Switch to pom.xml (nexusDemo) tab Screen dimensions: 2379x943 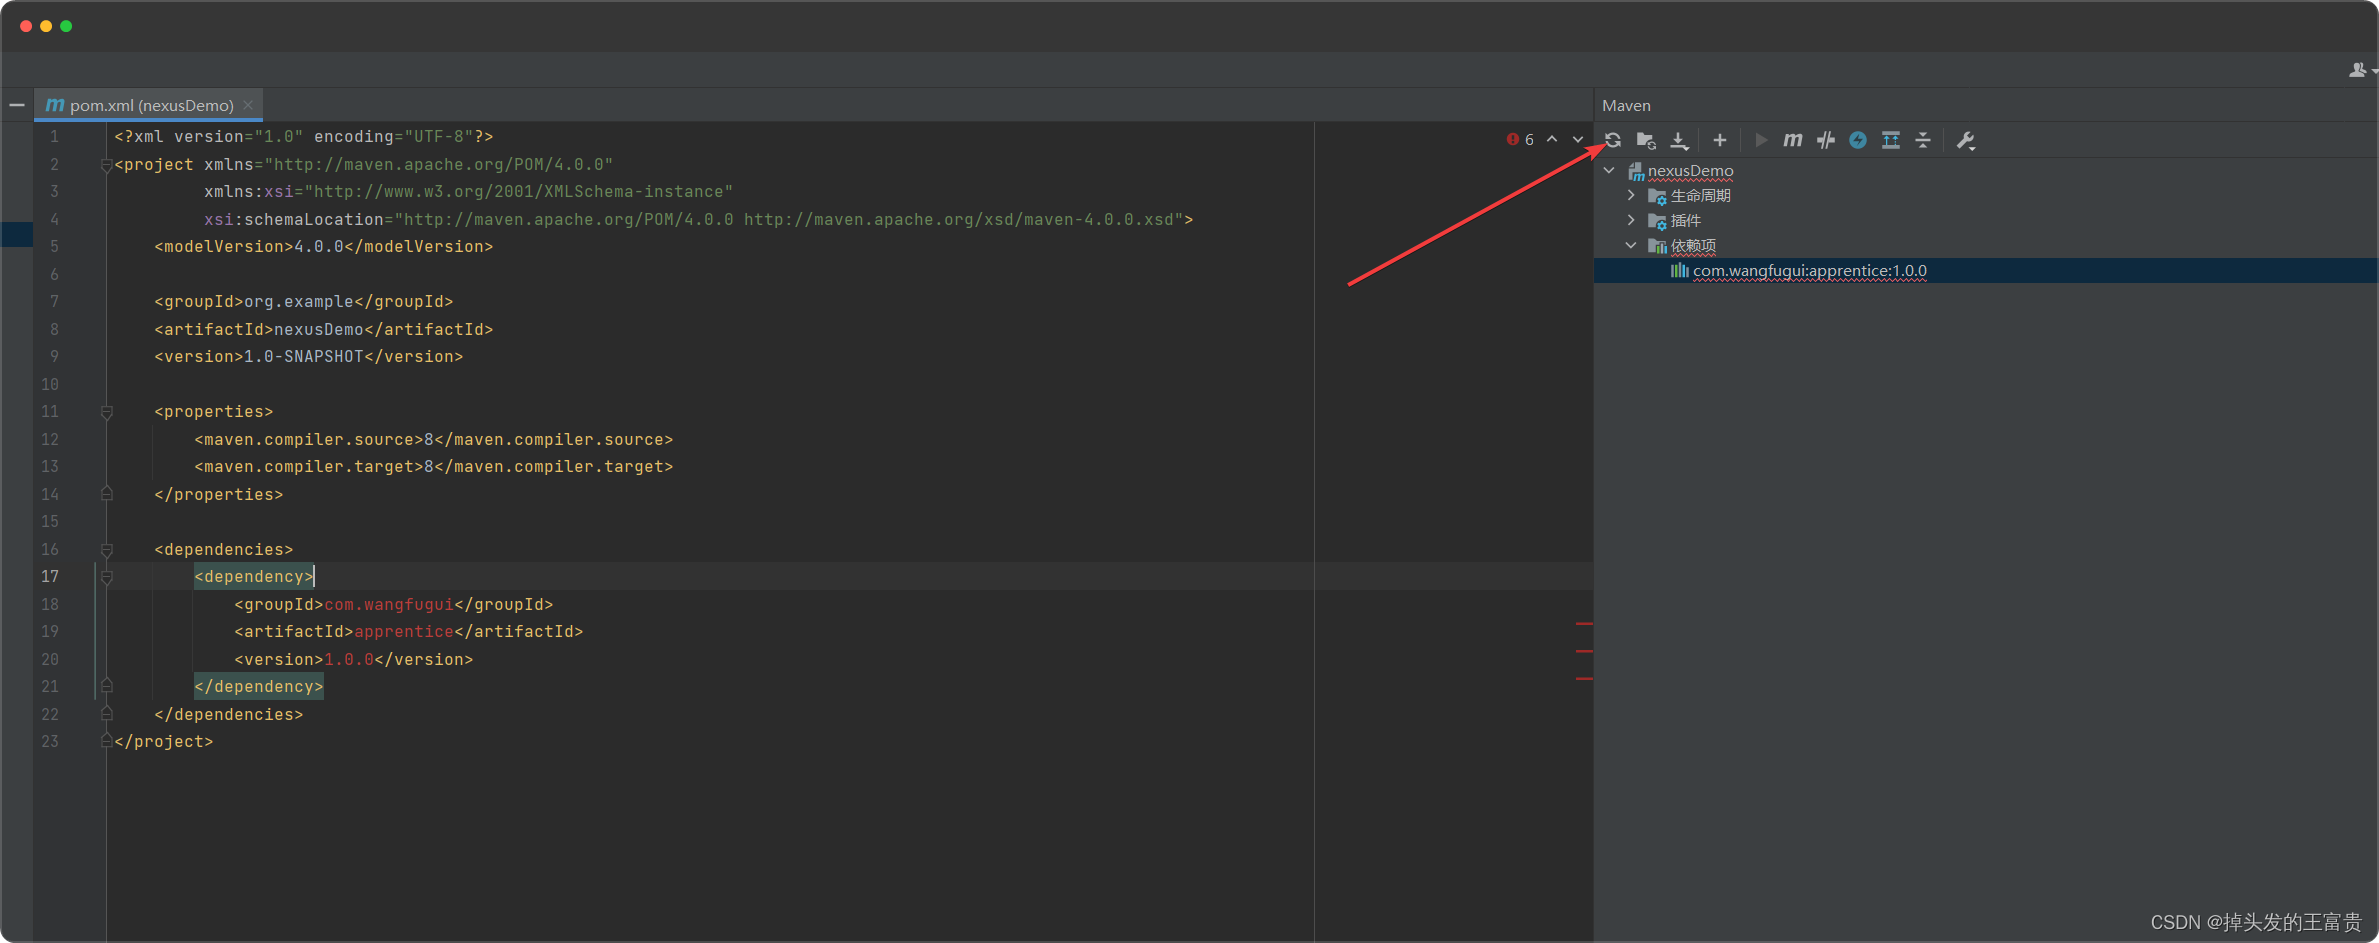pos(151,105)
